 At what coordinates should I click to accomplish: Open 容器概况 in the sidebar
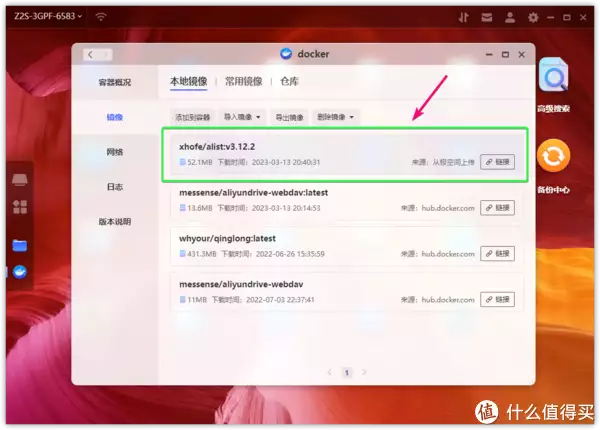[115, 82]
